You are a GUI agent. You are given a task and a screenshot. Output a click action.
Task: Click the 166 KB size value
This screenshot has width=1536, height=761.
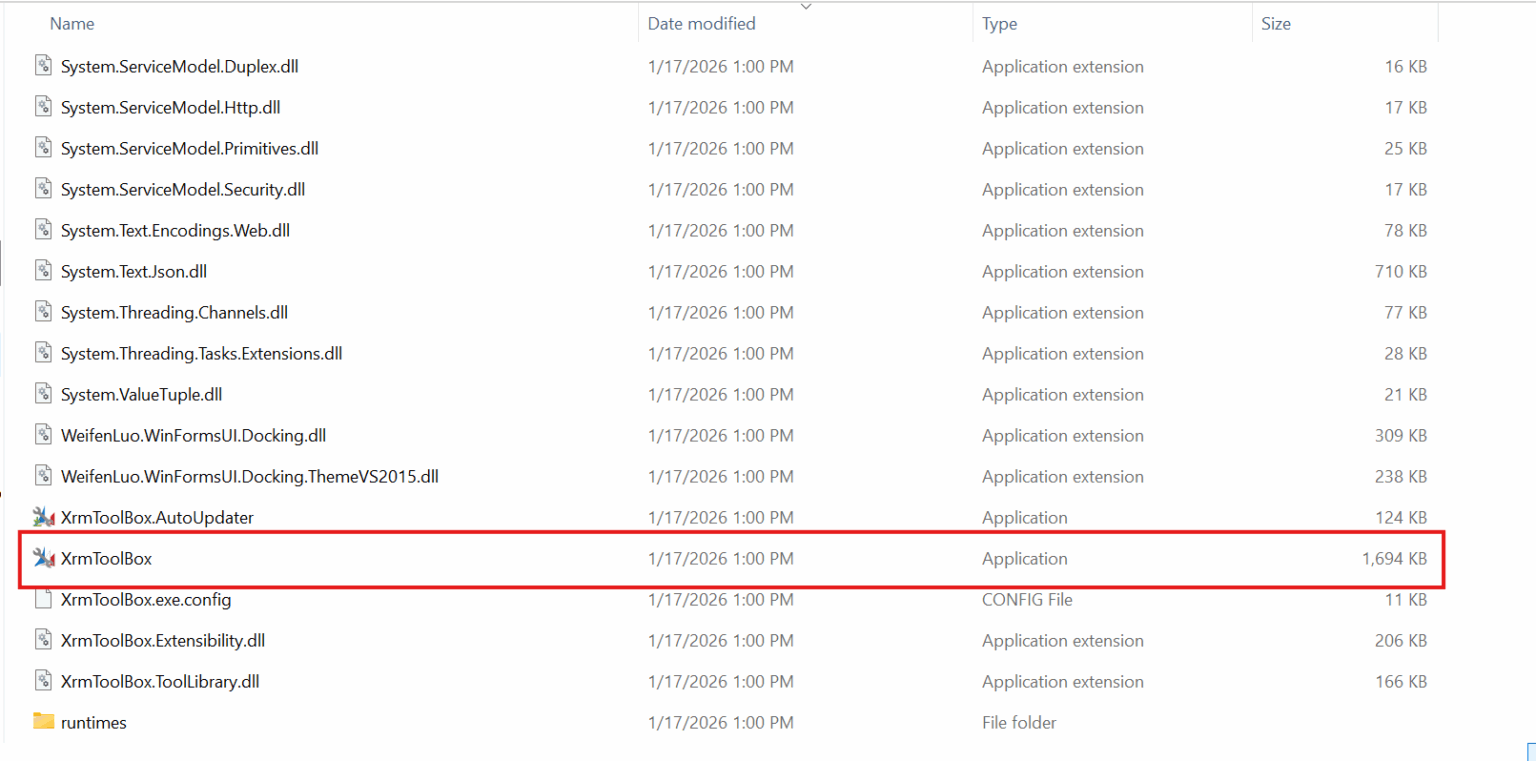point(1401,681)
